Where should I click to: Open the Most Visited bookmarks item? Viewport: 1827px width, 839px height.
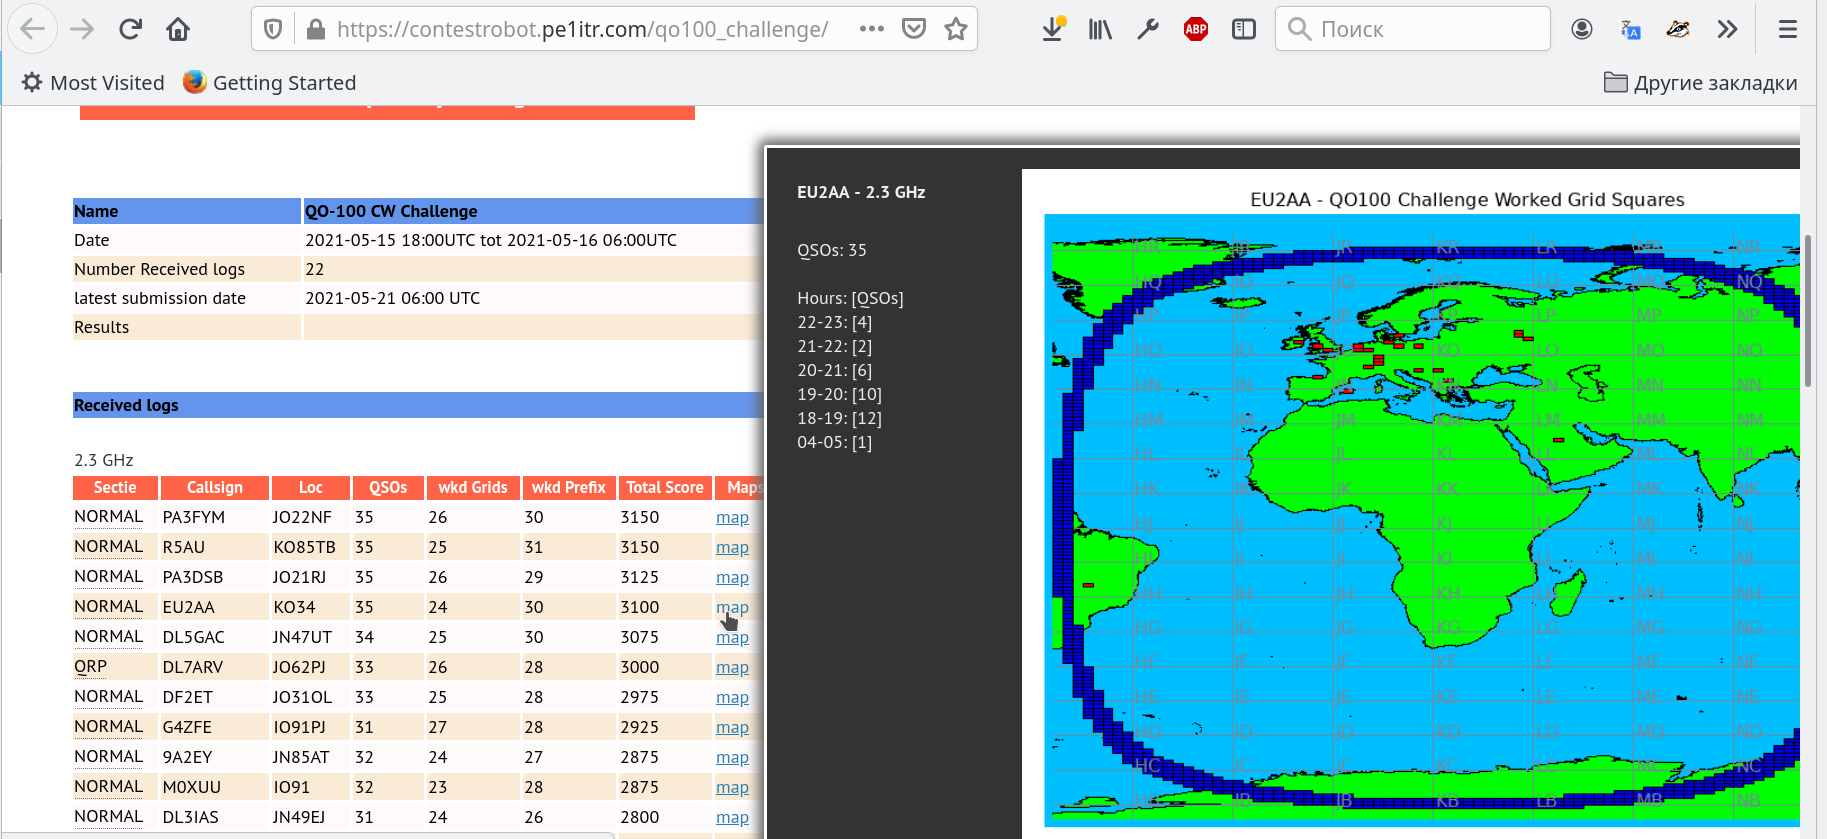[93, 83]
